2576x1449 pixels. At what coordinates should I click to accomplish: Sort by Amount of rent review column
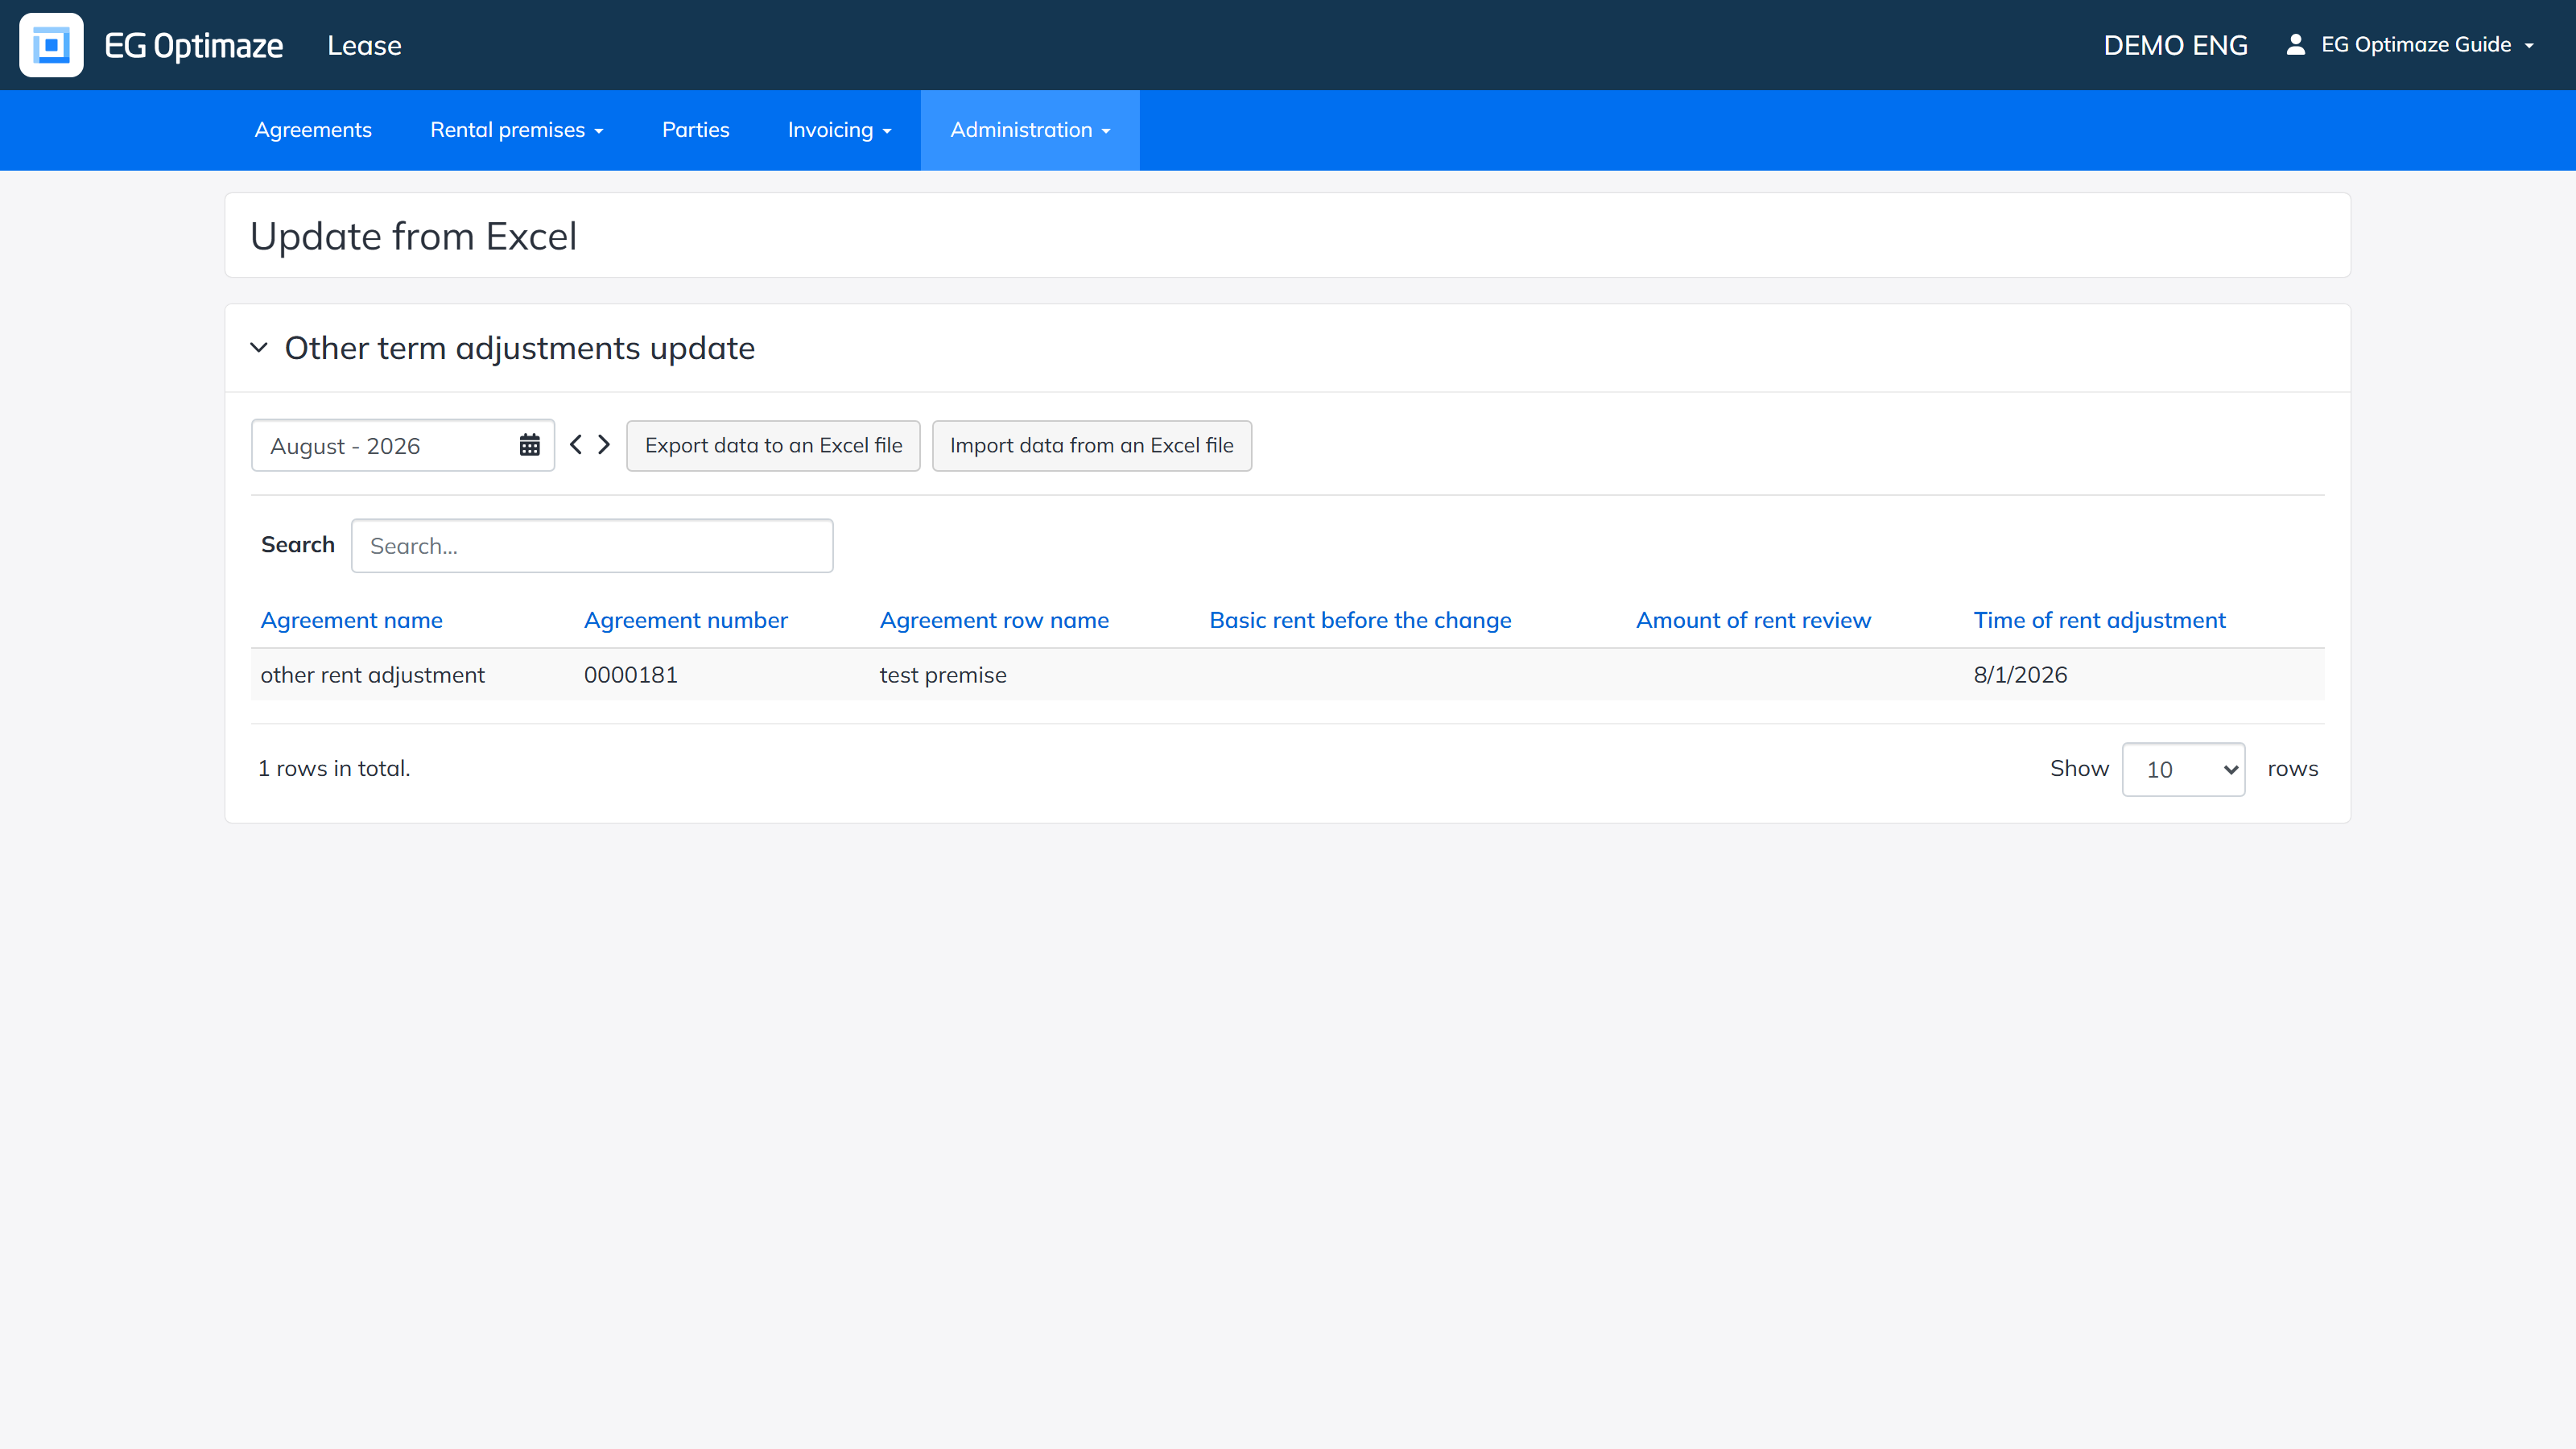click(x=1753, y=620)
